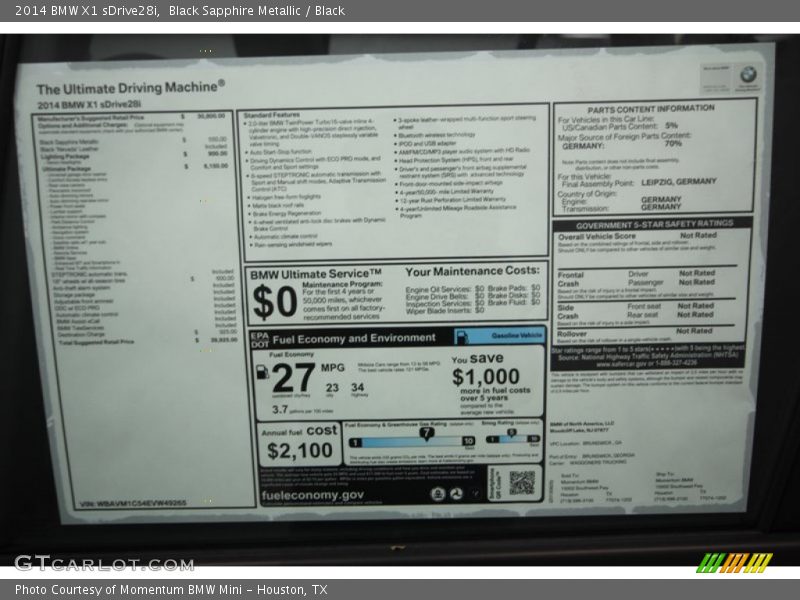Click the large $0 maintenance cost figure

pyautogui.click(x=274, y=301)
